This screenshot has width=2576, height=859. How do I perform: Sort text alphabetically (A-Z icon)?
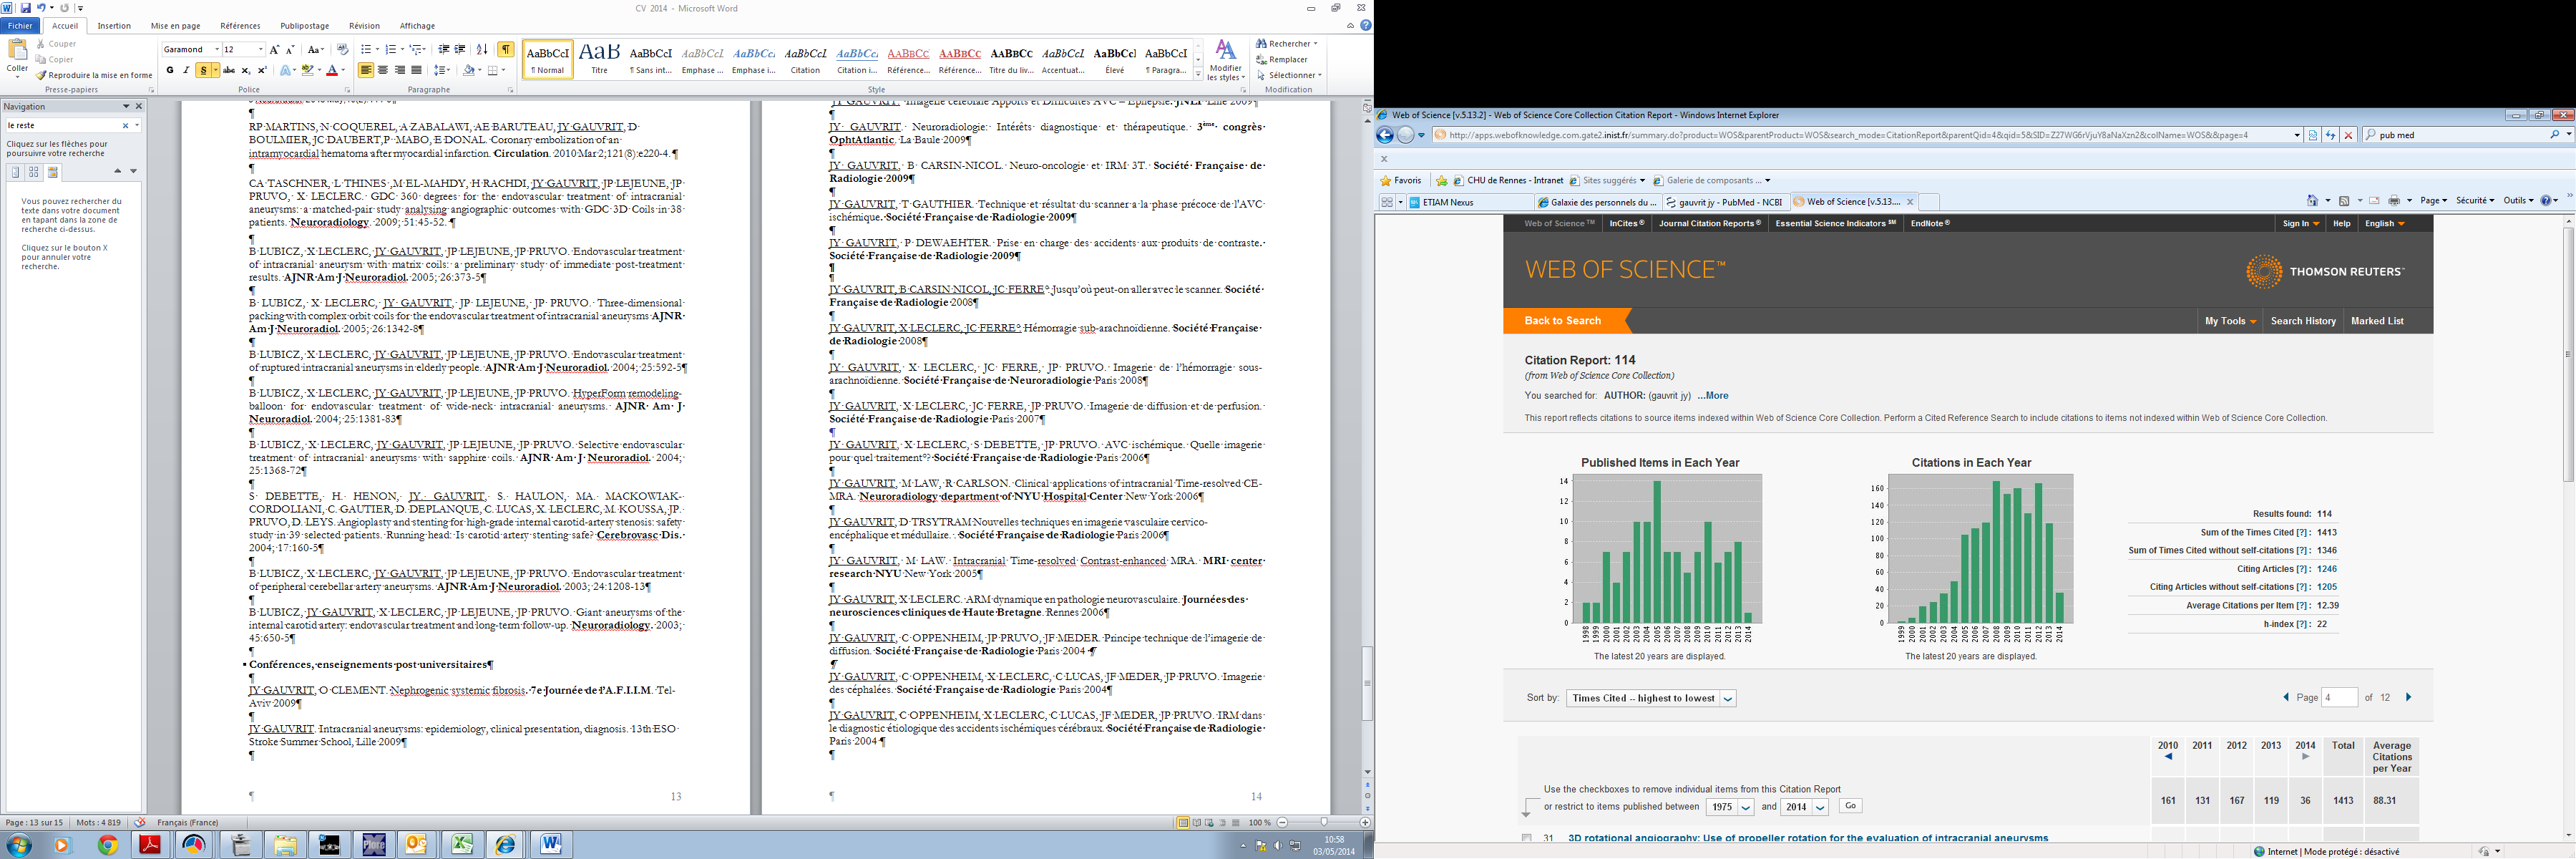coord(482,49)
